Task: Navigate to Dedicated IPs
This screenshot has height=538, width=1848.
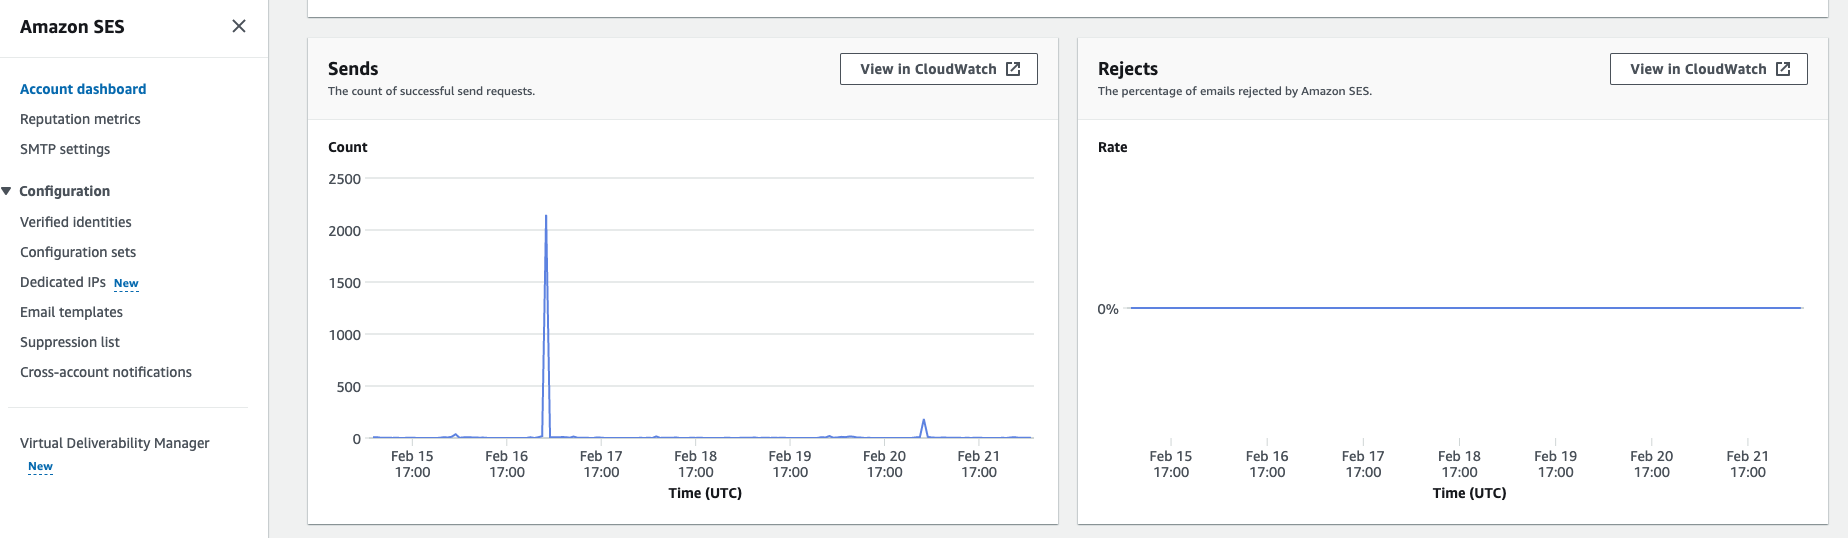Action: click(x=62, y=282)
